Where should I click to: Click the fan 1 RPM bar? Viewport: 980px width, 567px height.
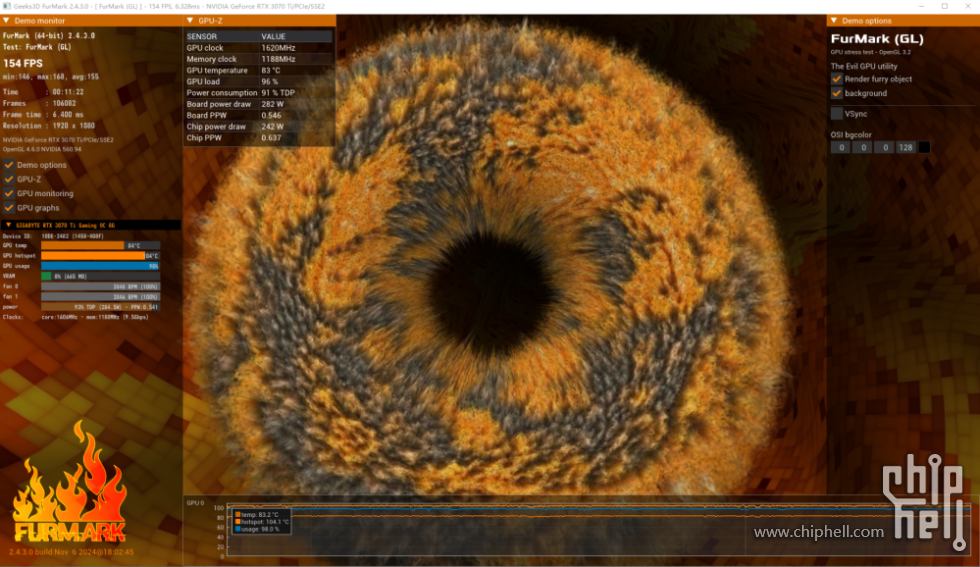pos(101,296)
